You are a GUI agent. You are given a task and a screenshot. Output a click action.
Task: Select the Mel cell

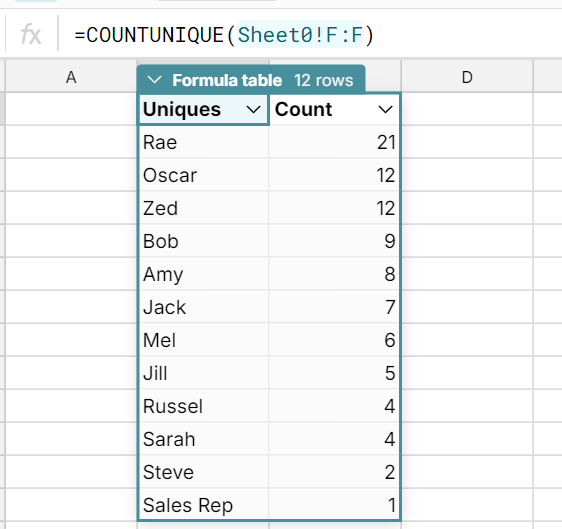[x=203, y=340]
